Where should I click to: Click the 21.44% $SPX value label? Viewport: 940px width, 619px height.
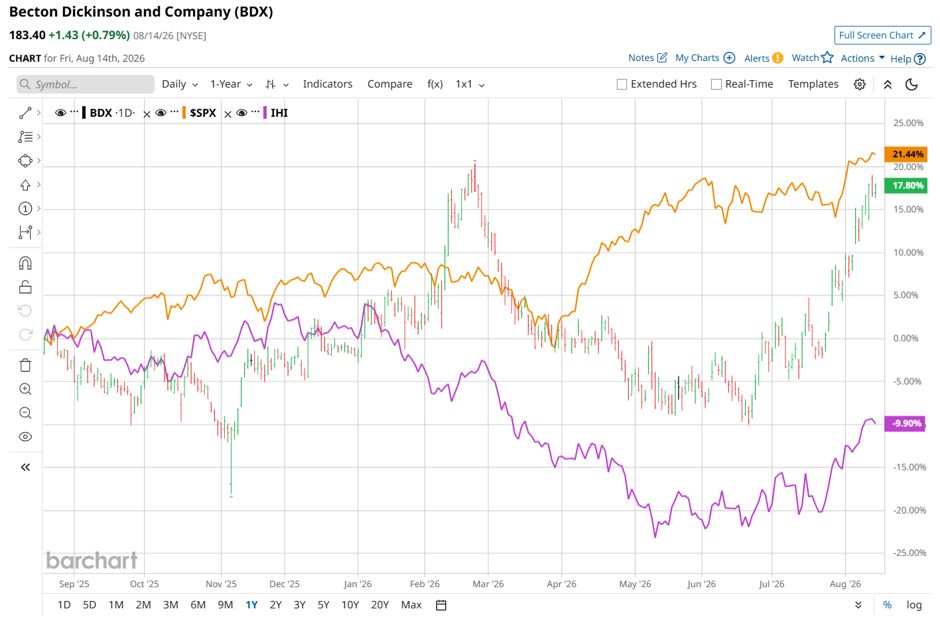click(906, 154)
